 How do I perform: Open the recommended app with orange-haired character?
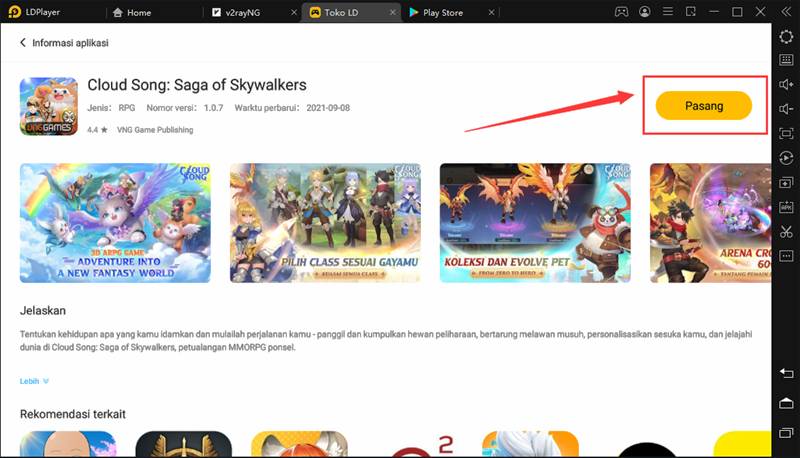point(299,444)
